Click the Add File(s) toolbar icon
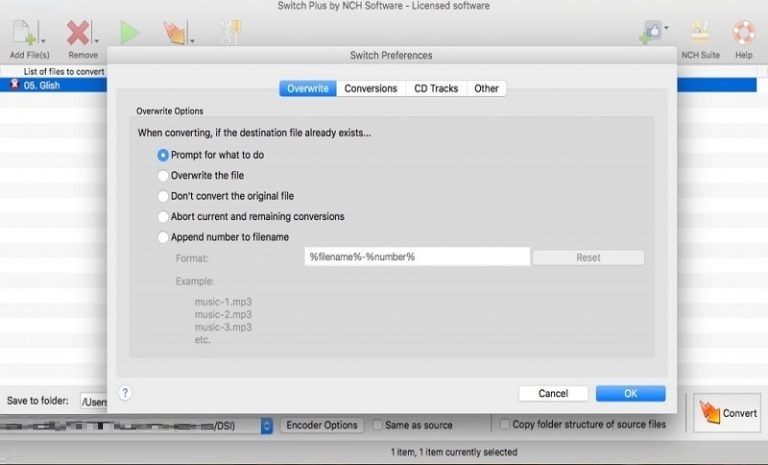 (24, 33)
